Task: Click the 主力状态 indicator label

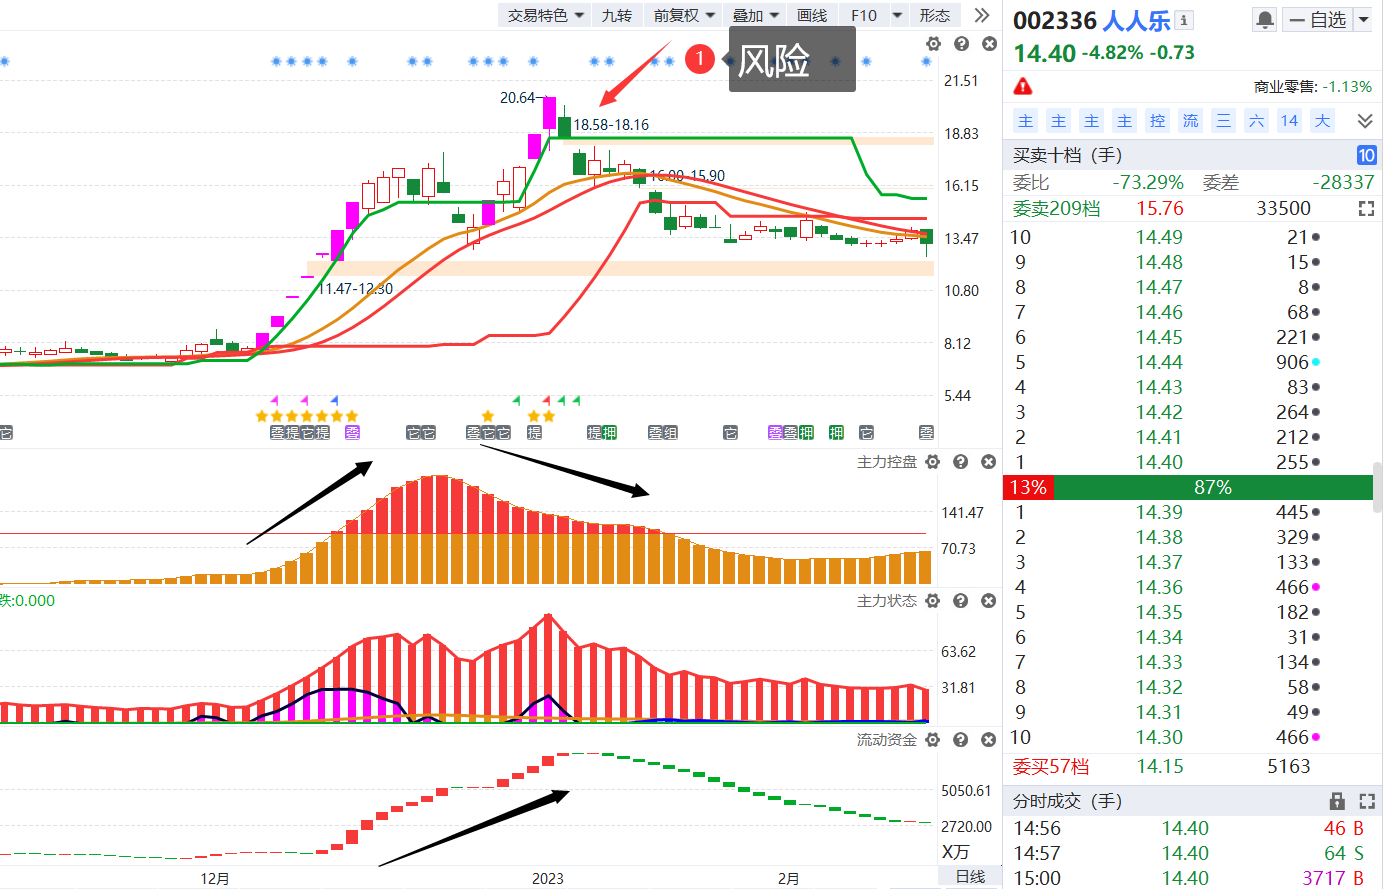Action: click(x=887, y=601)
